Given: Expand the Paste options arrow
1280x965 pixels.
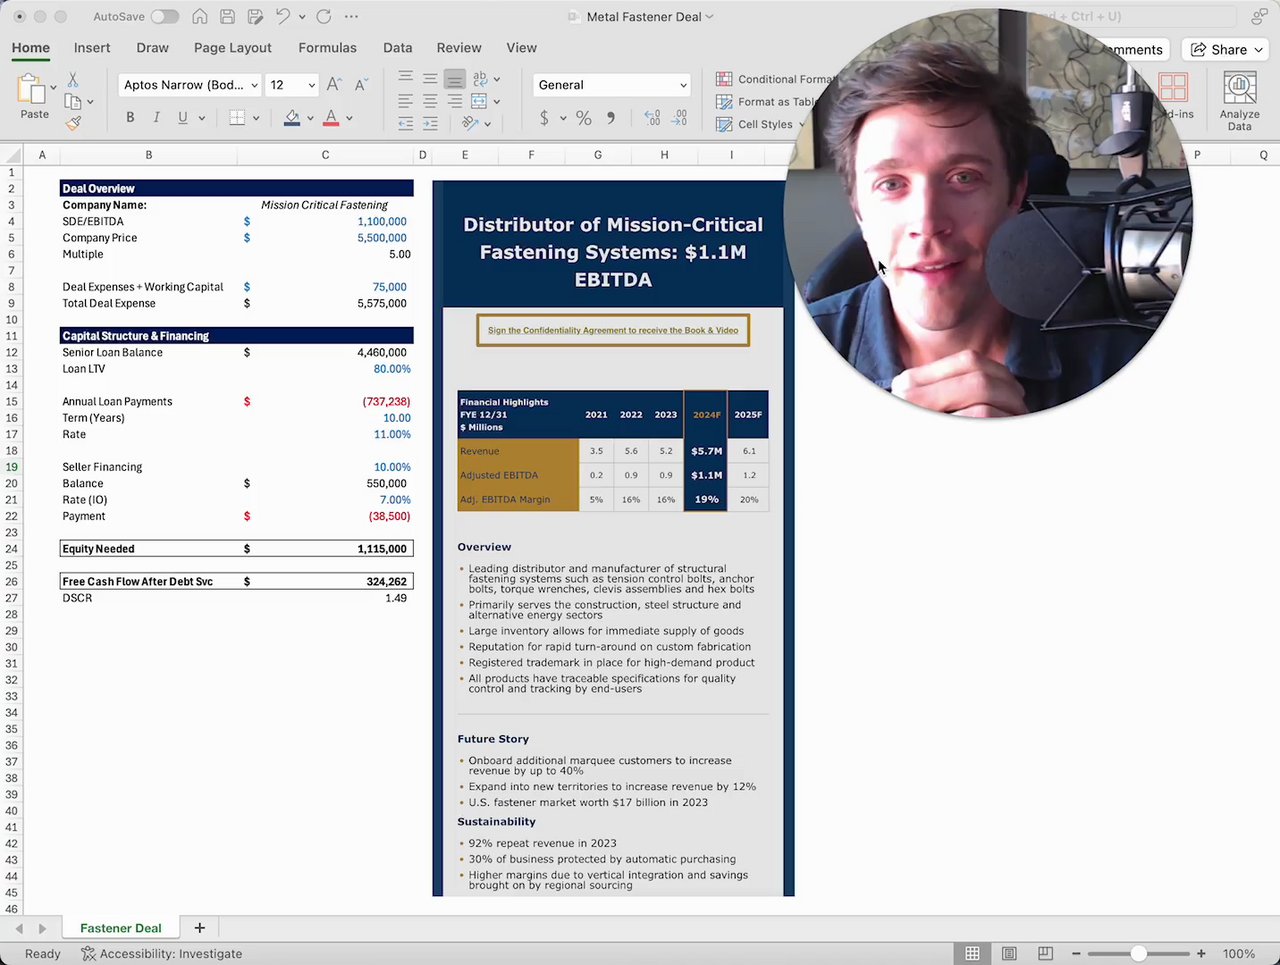Looking at the screenshot, I should click(53, 89).
